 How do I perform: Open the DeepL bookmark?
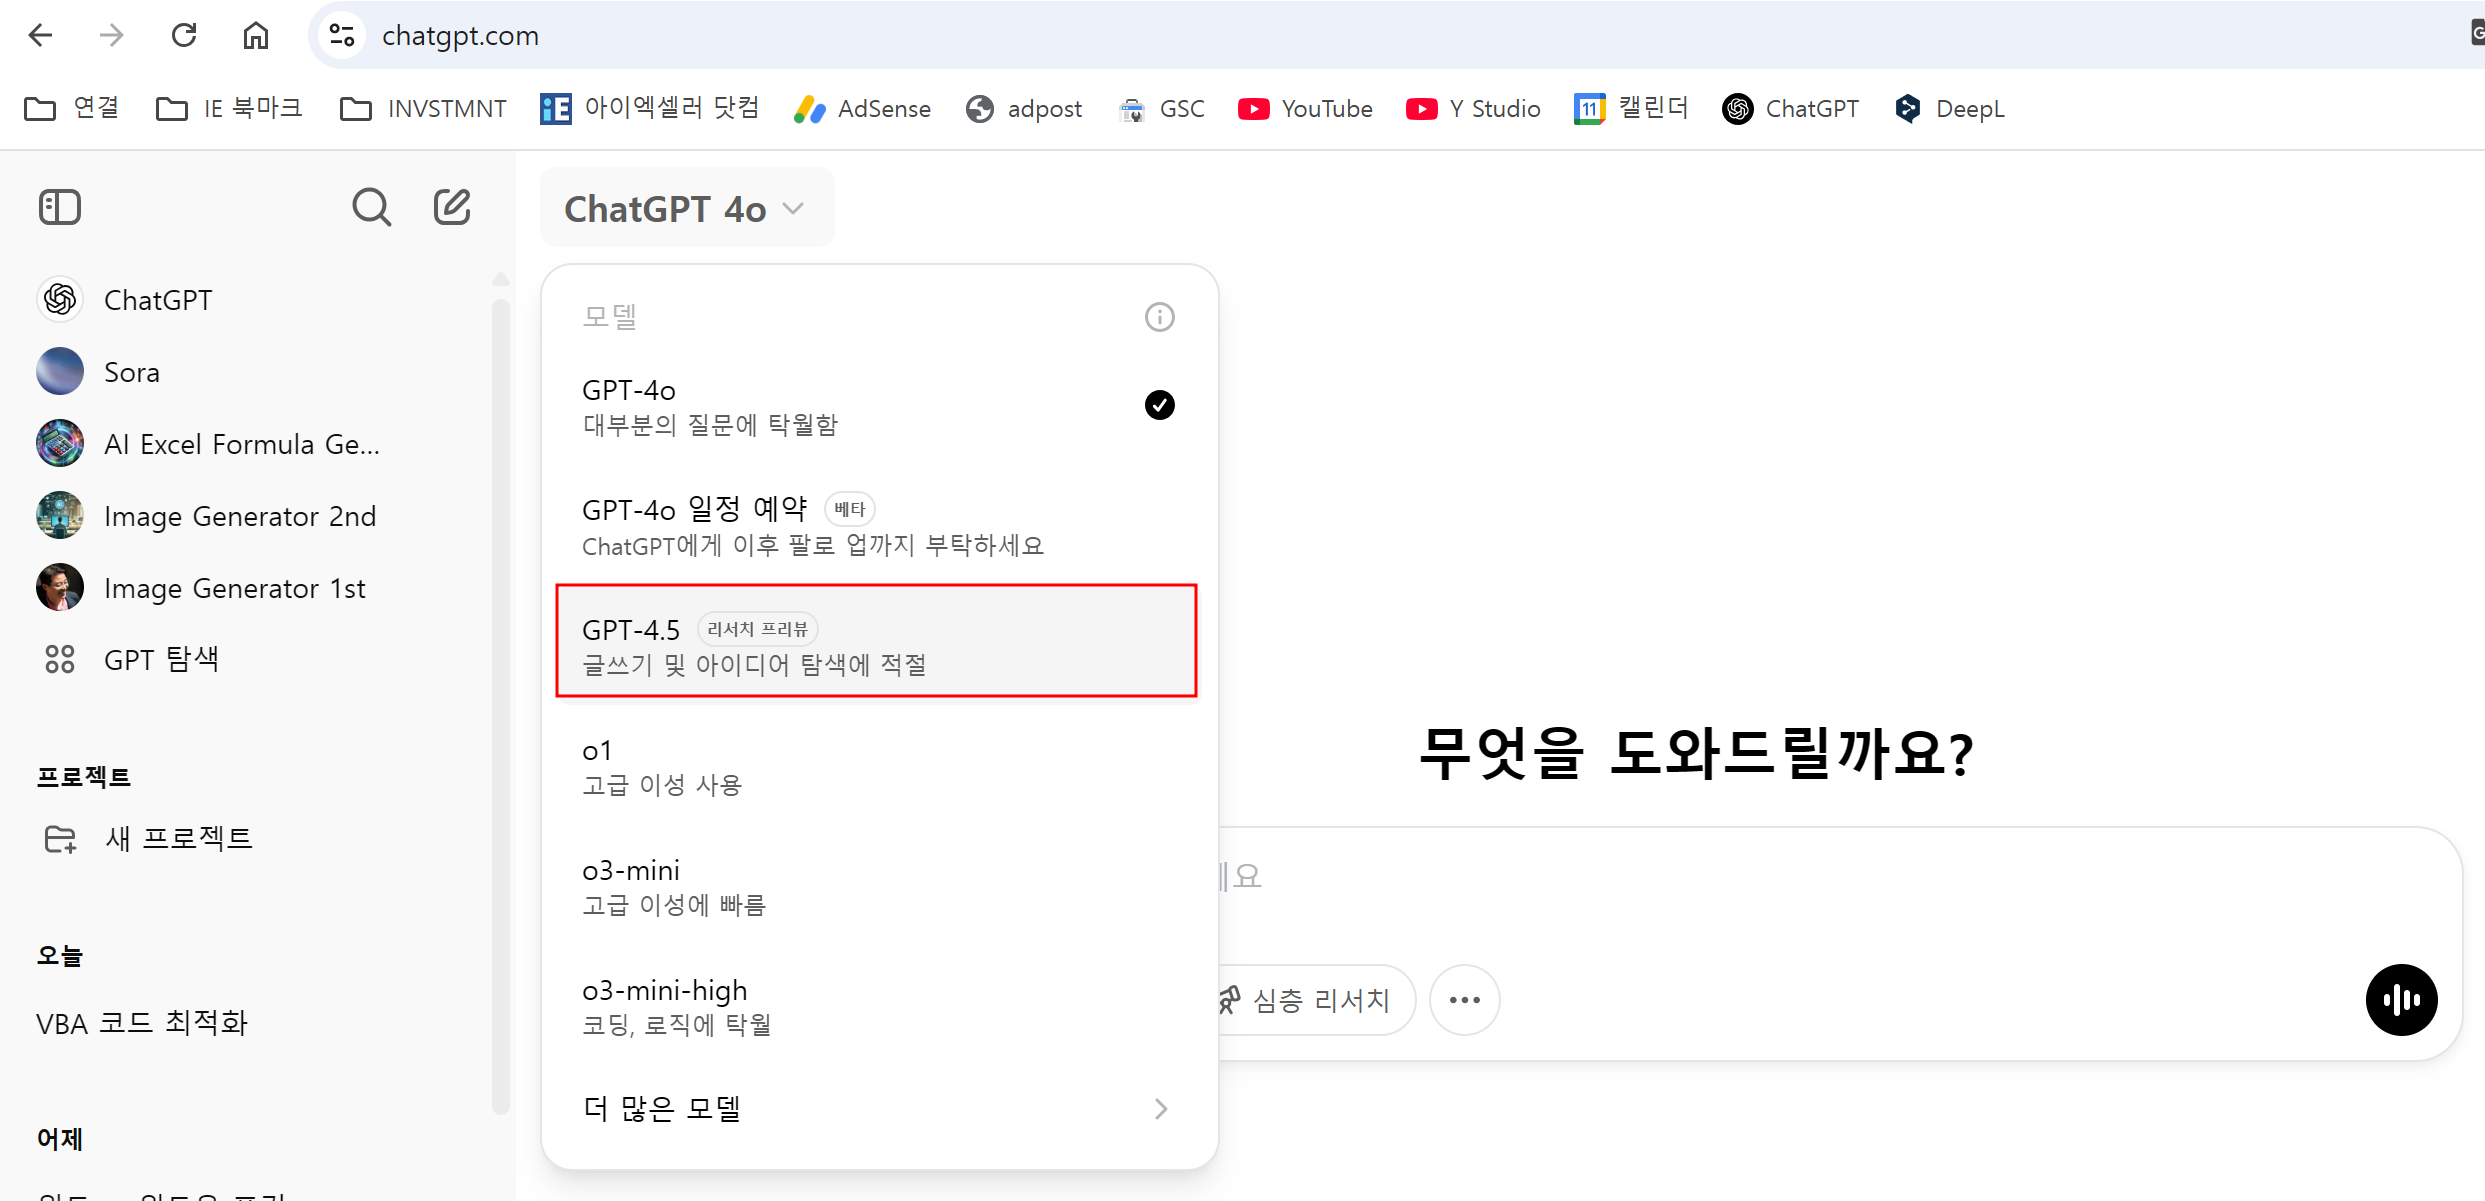coord(1949,108)
